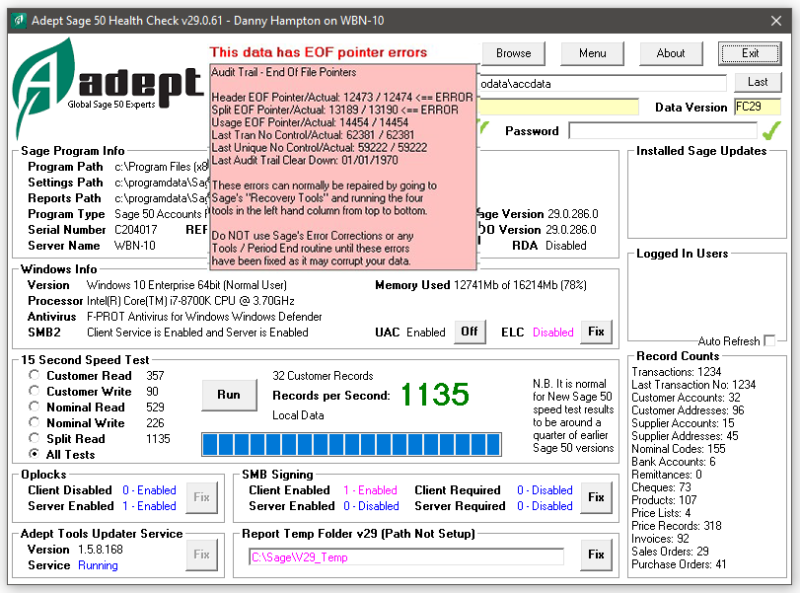
Task: Fix the Report Temp Folder path
Action: (x=596, y=556)
